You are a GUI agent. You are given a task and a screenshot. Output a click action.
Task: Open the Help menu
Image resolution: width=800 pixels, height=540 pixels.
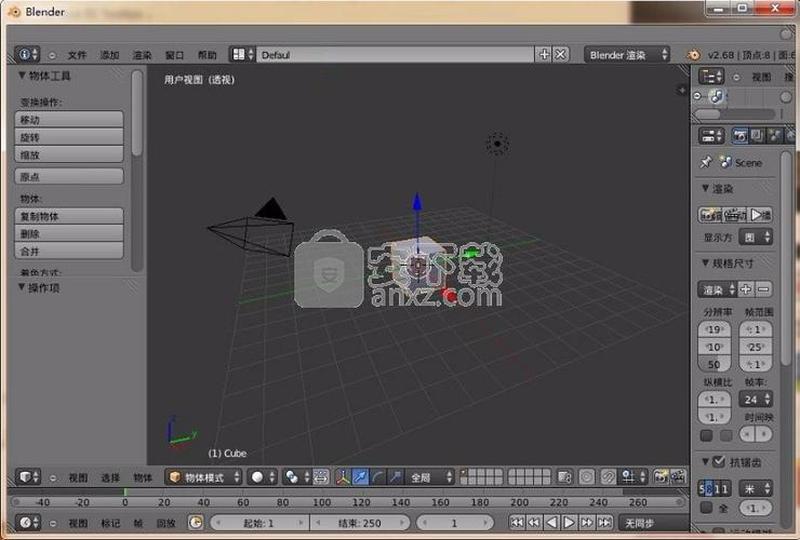coord(207,54)
